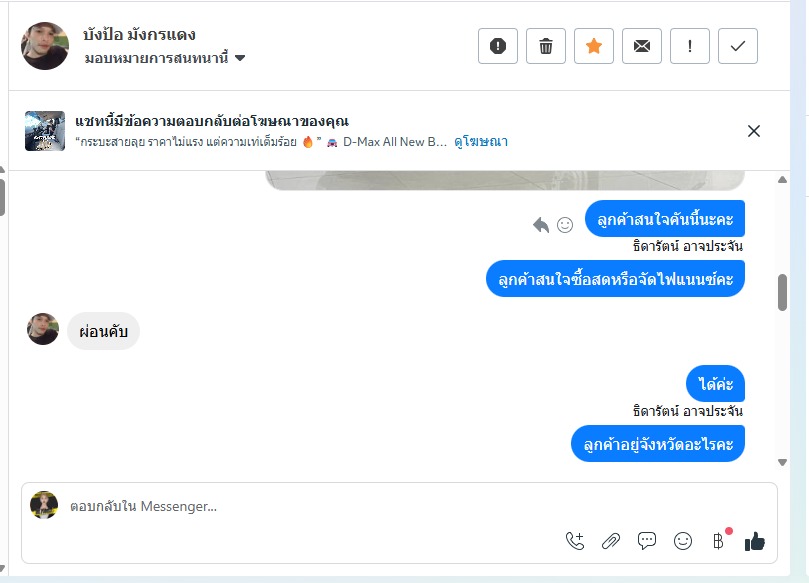Image resolution: width=809 pixels, height=583 pixels.
Task: Open the "ดูโฆษณา" ad link
Action: pos(481,142)
